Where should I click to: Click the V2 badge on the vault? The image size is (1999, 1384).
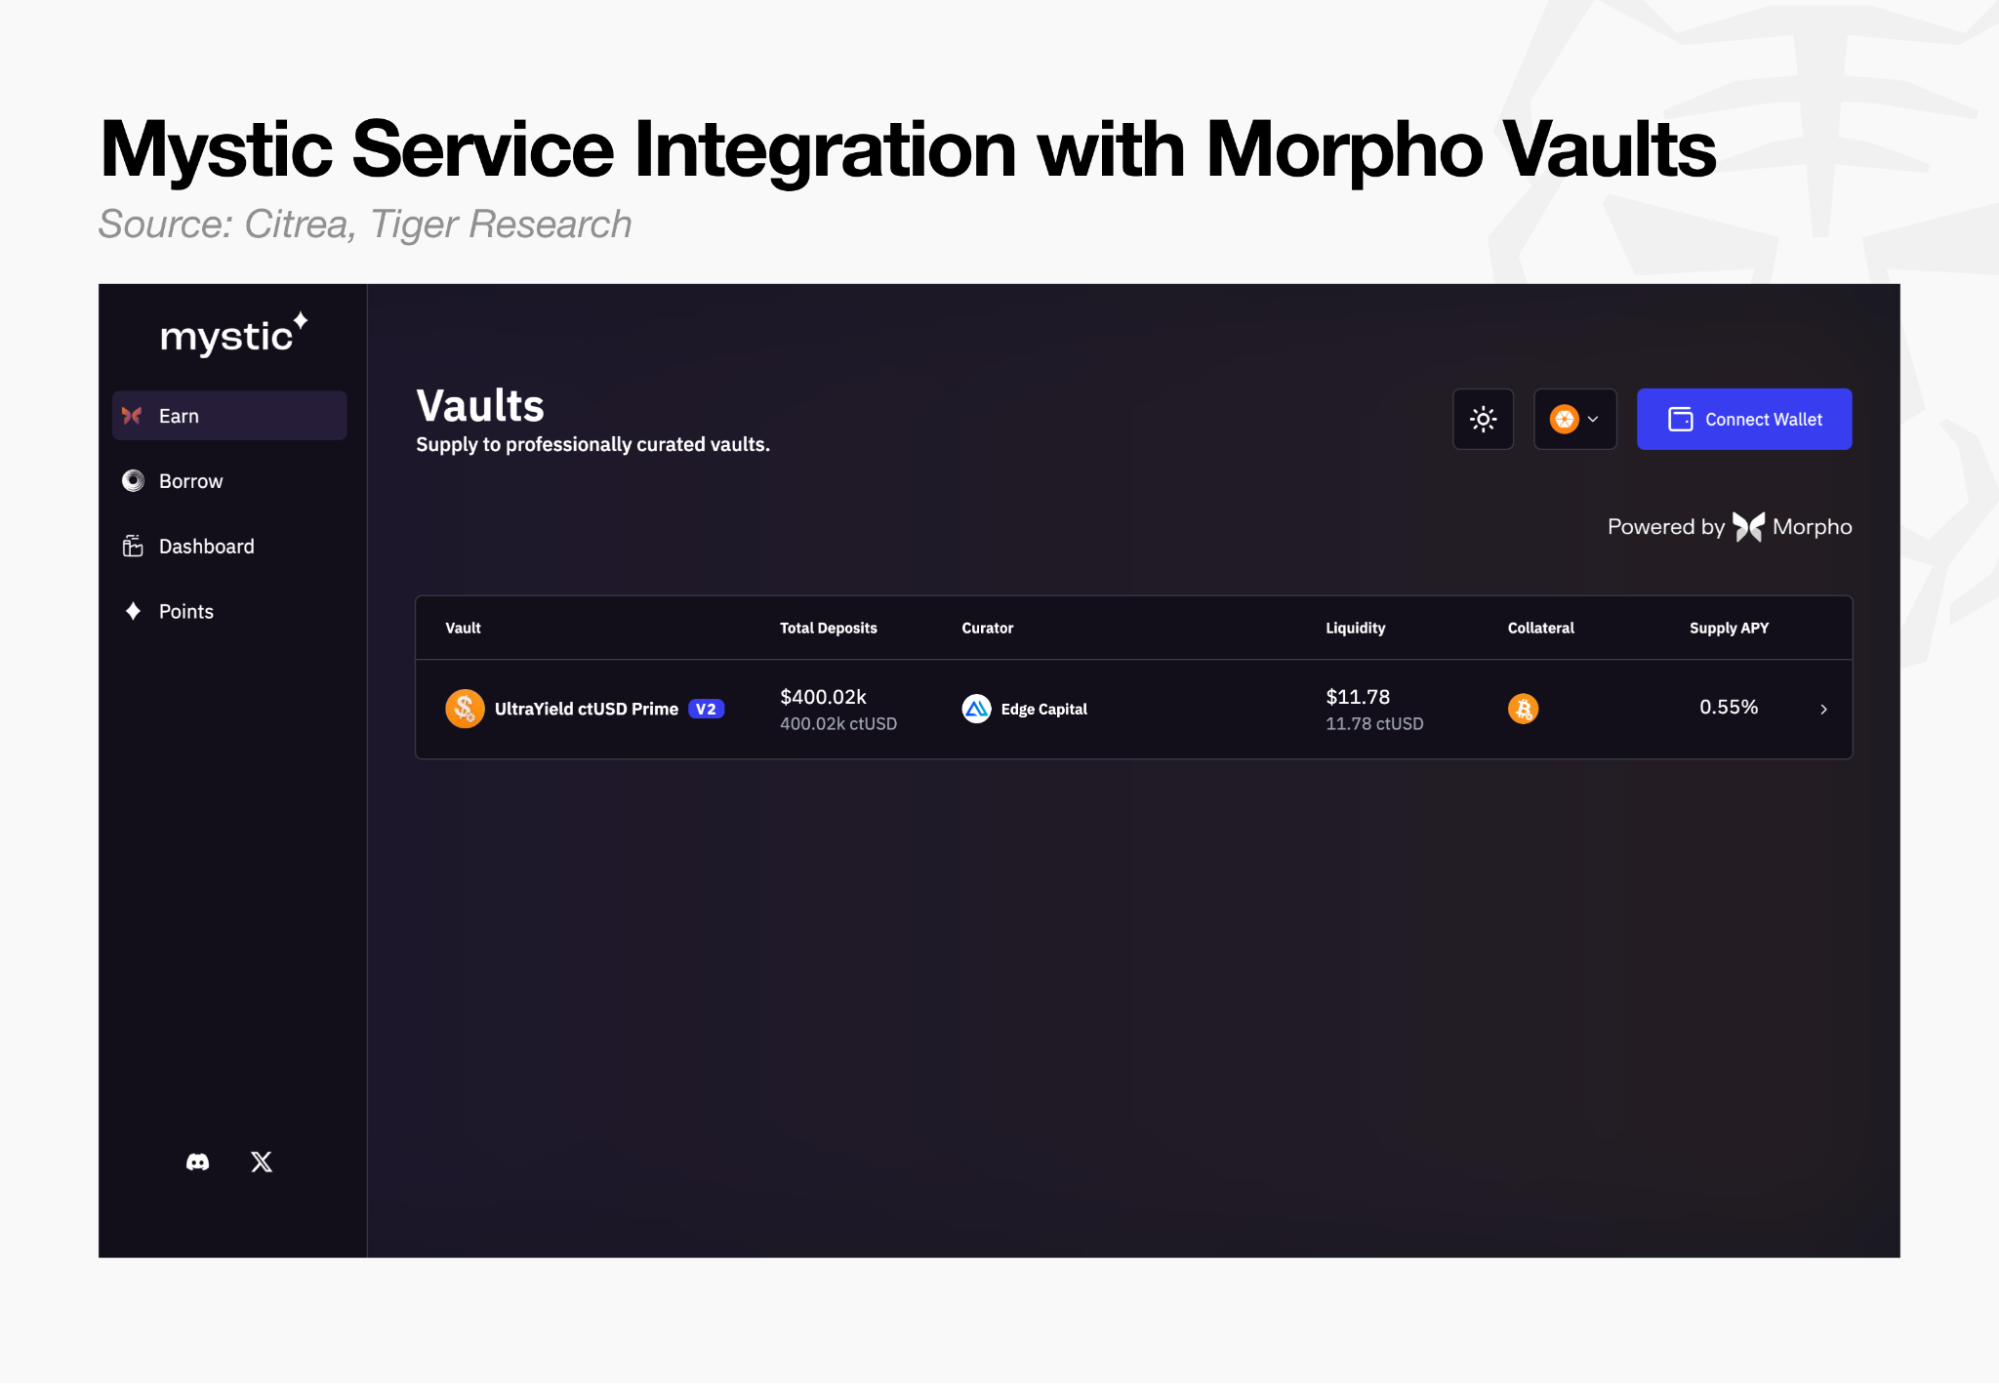(x=706, y=709)
